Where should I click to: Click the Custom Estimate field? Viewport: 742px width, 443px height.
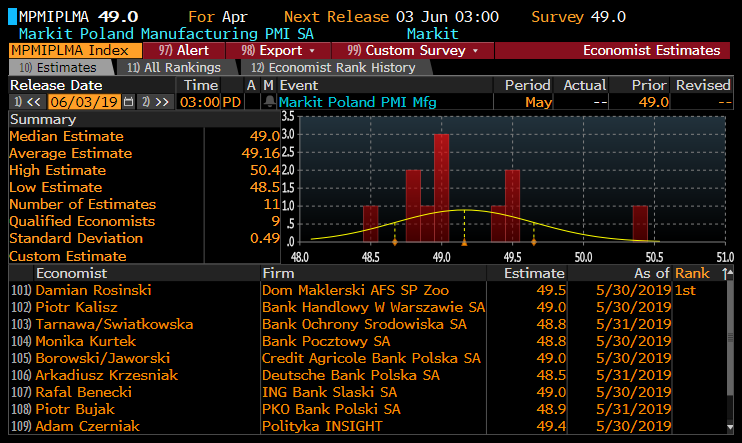tap(242, 256)
